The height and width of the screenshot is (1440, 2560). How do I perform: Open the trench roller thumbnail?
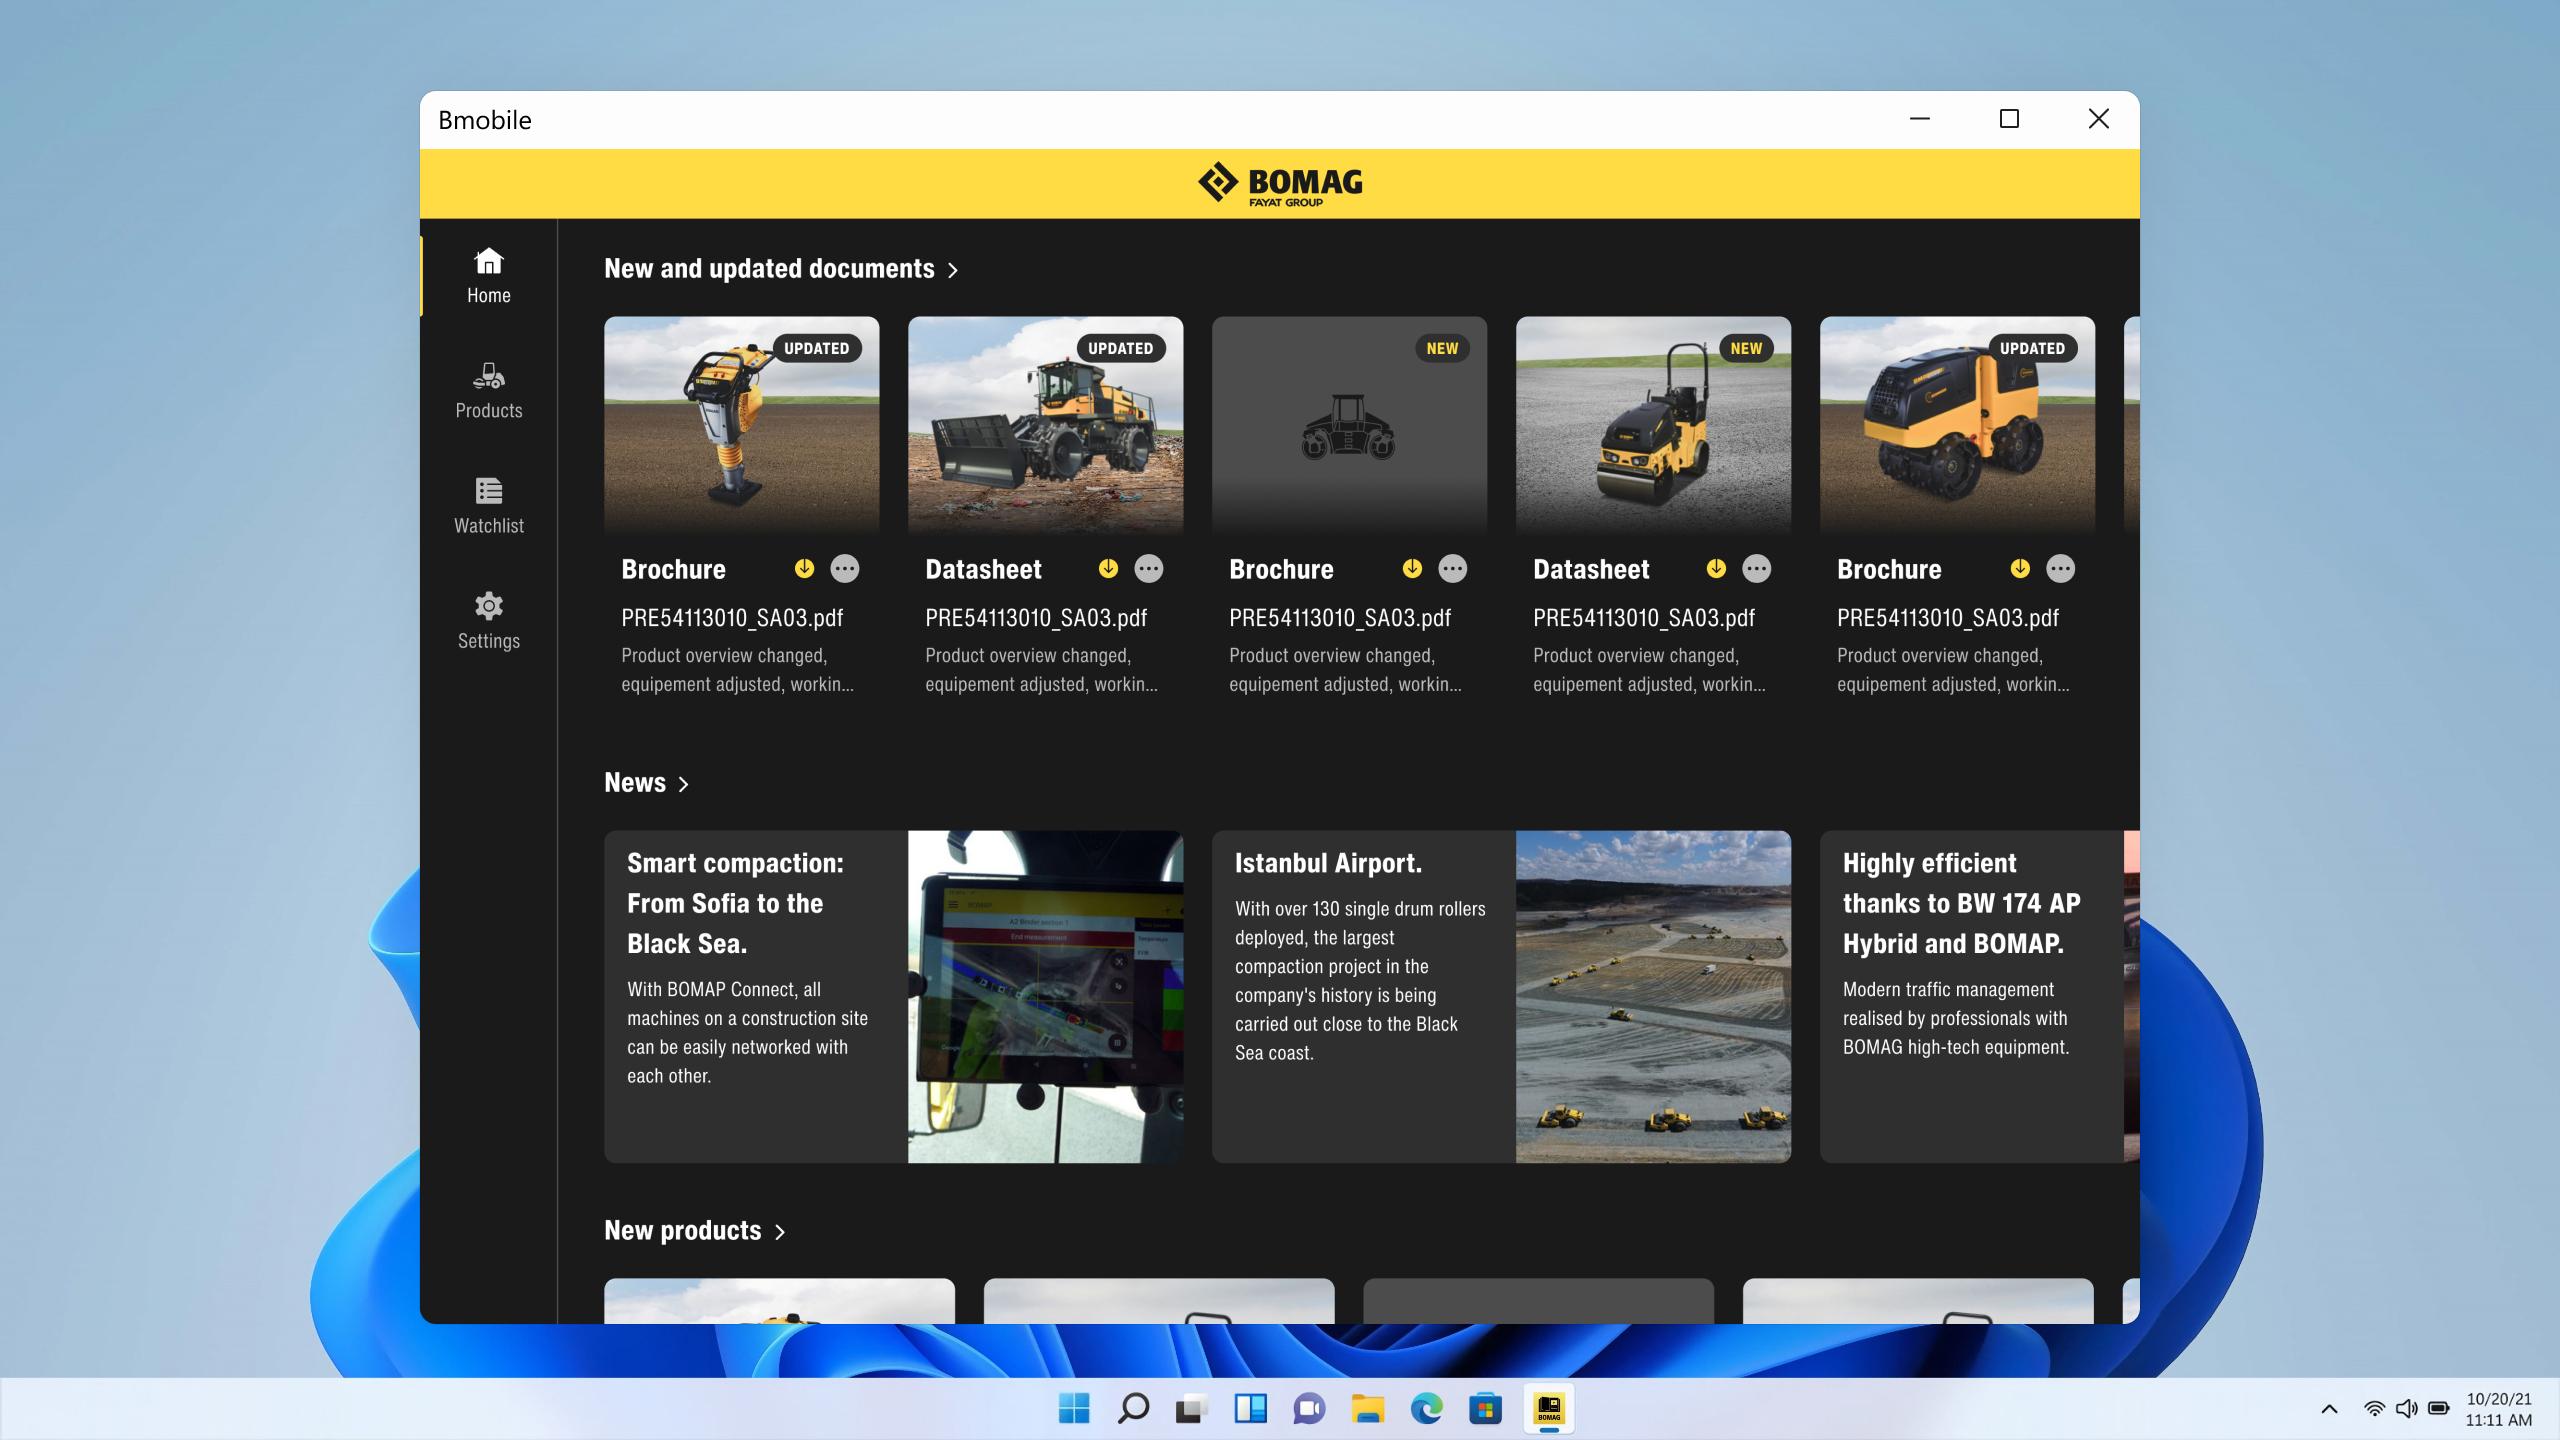point(1957,426)
